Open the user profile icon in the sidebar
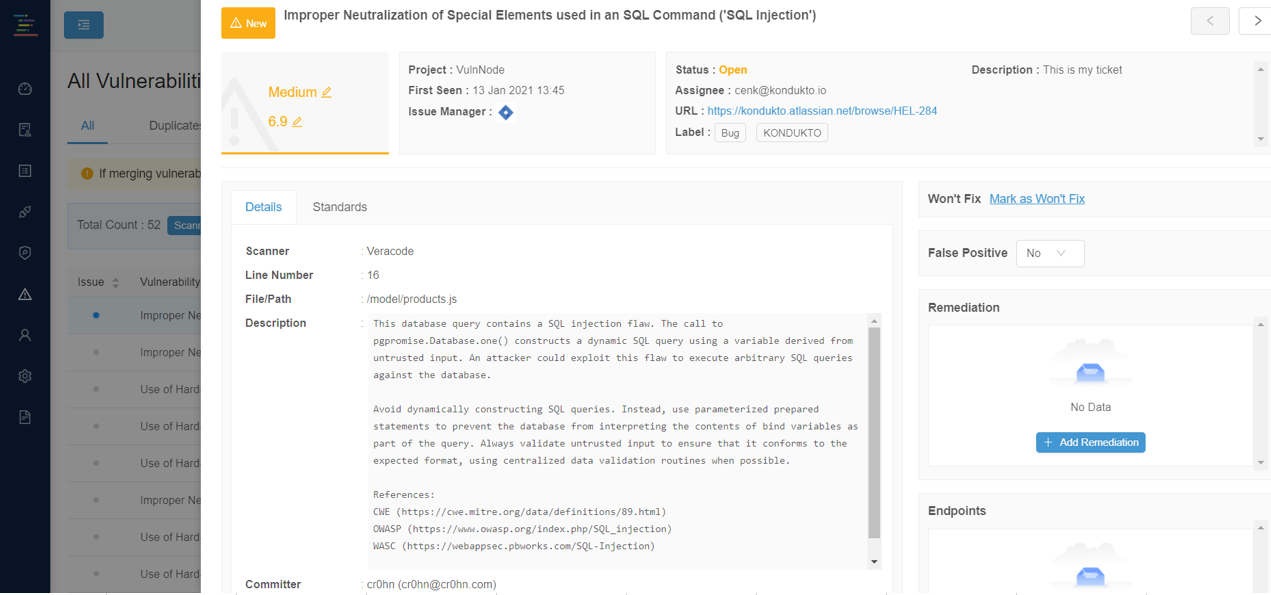 pos(25,335)
